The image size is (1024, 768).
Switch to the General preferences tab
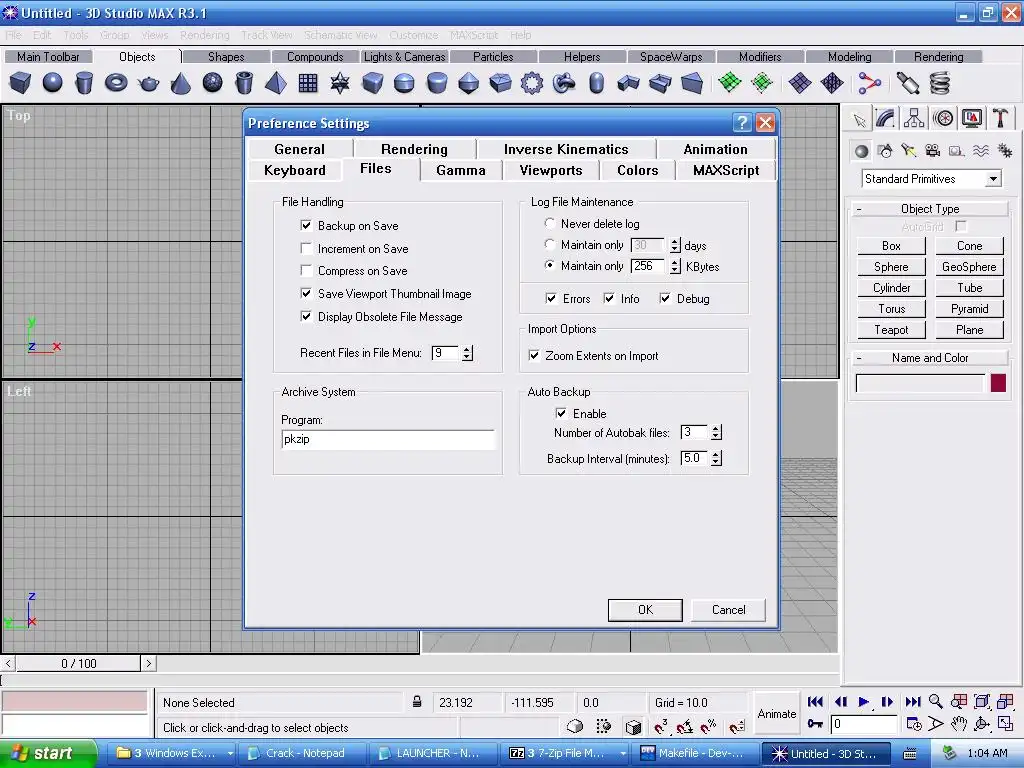pyautogui.click(x=300, y=149)
